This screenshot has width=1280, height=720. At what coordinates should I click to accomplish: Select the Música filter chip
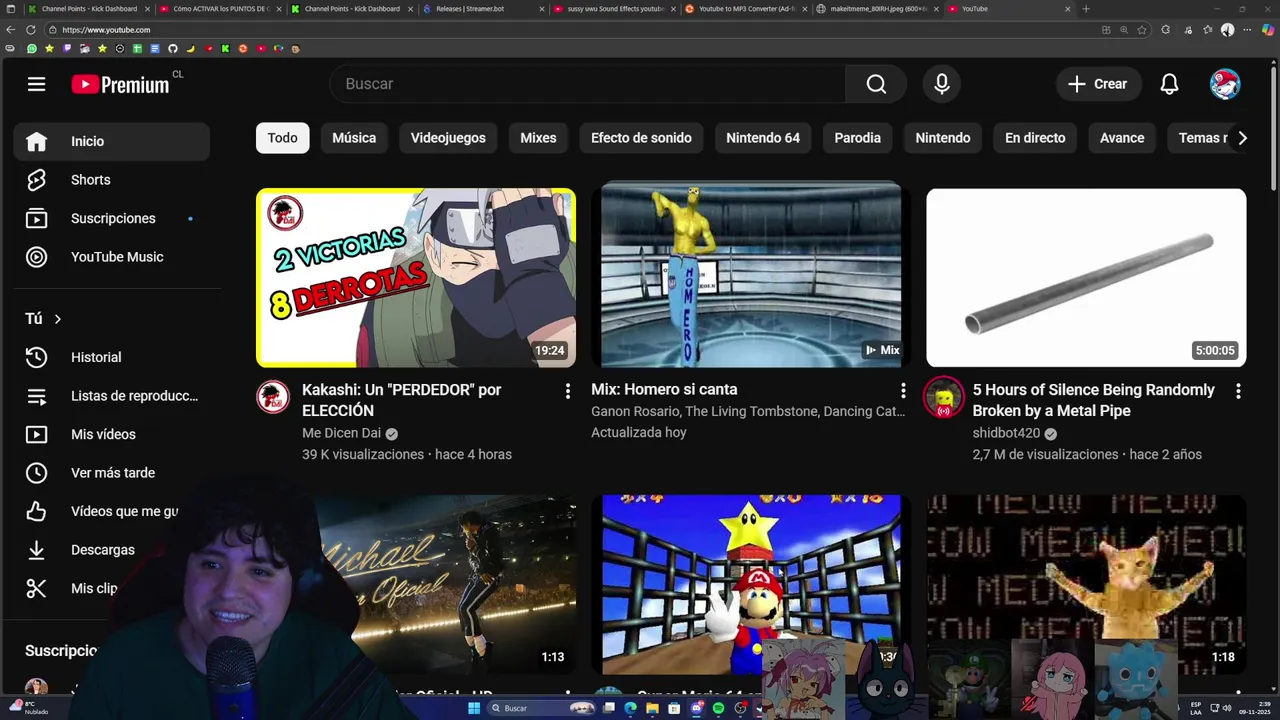(x=354, y=138)
